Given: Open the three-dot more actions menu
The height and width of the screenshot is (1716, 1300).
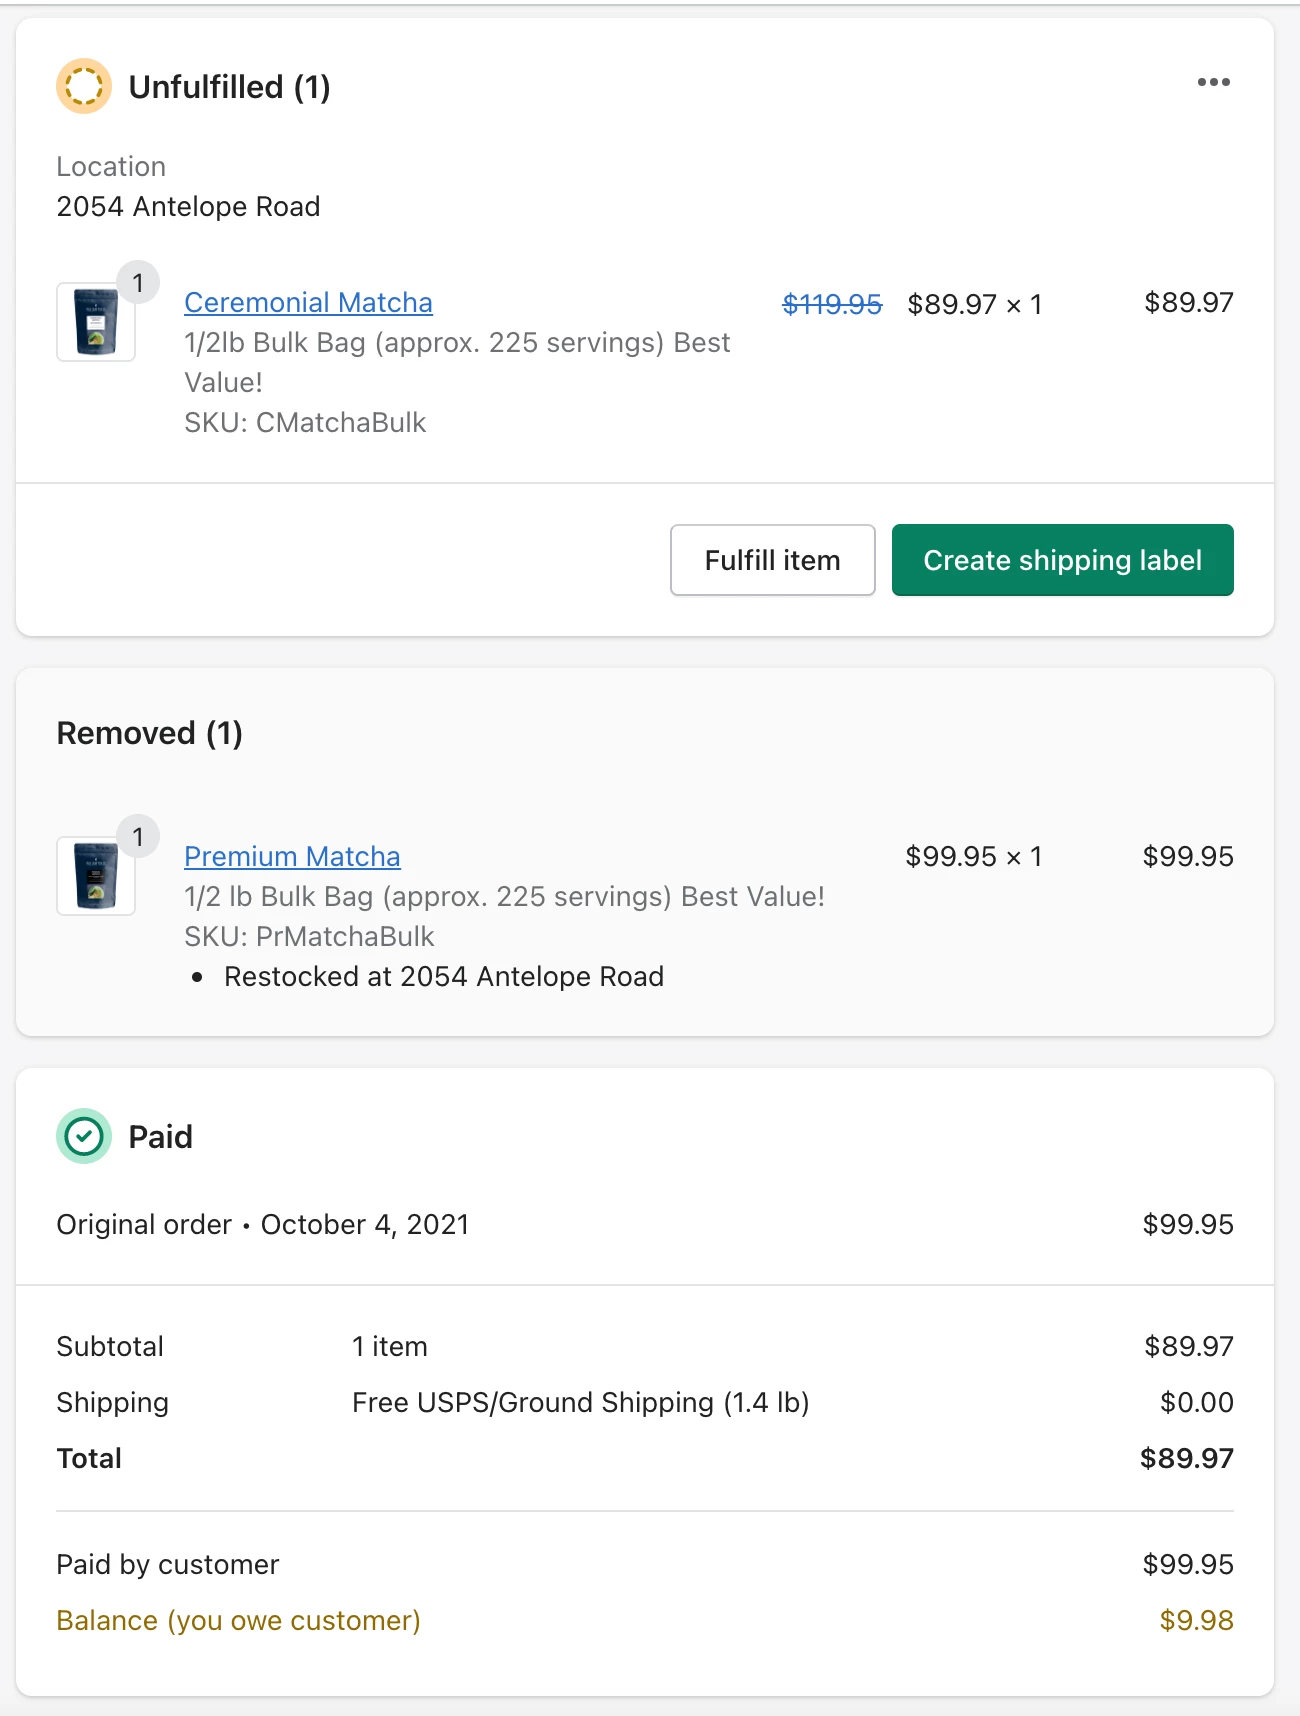Looking at the screenshot, I should (1213, 82).
